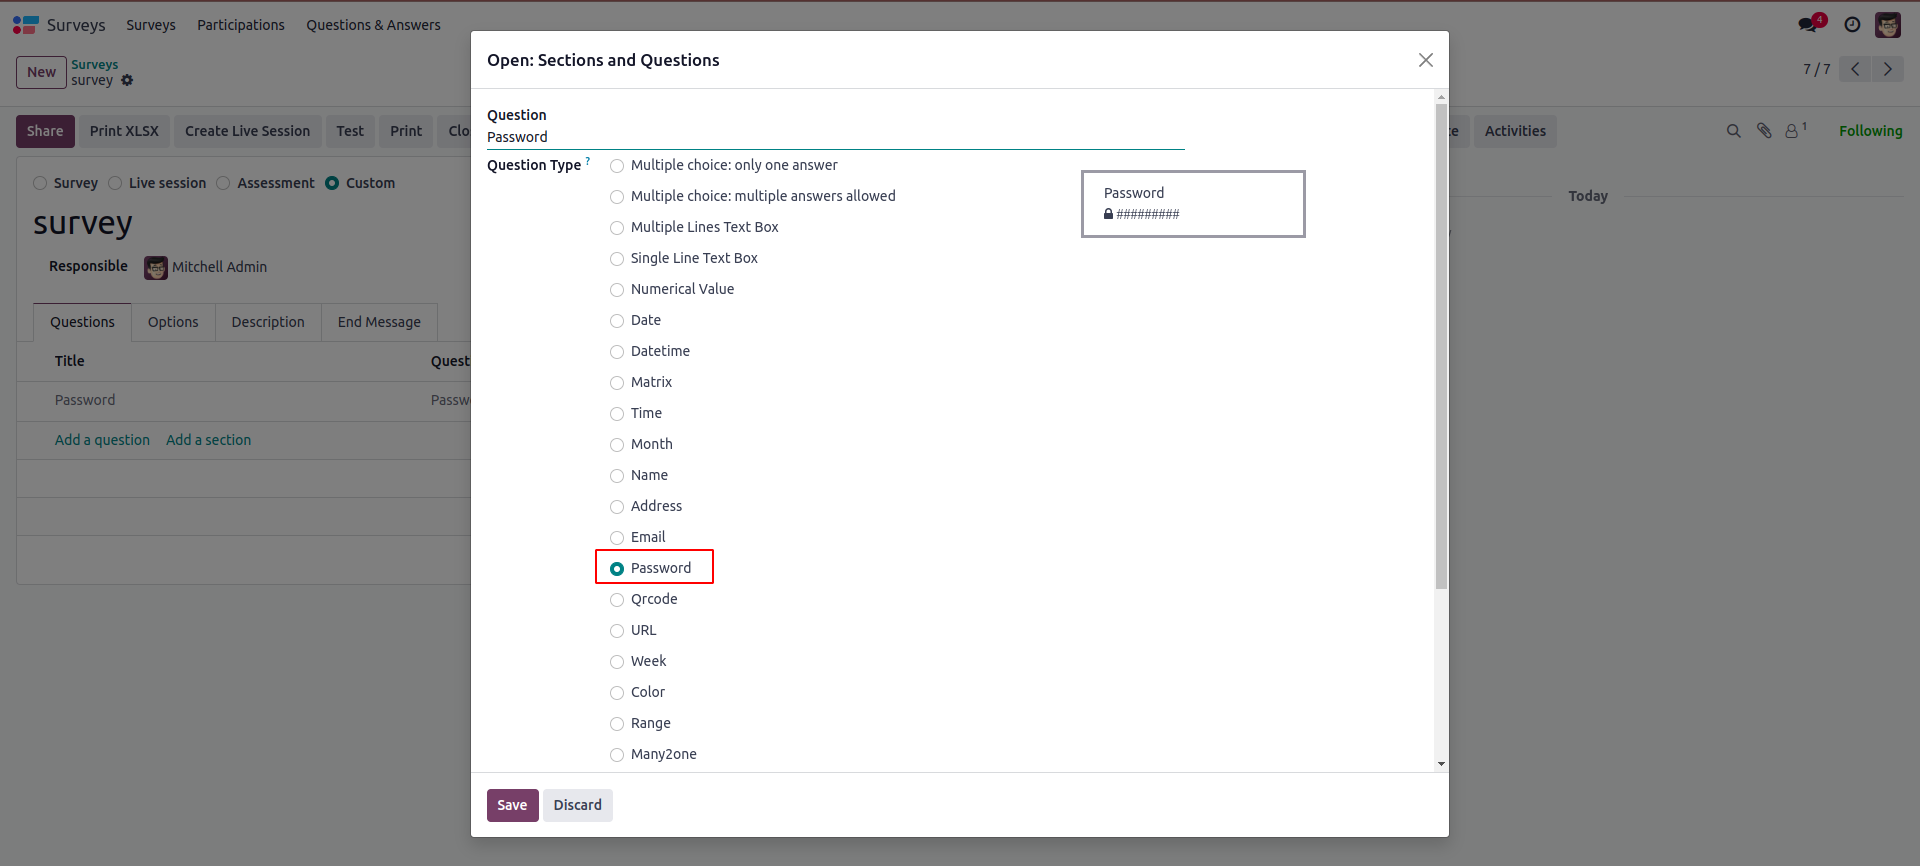Click the user avatar in top bar
This screenshot has height=866, width=1920.
coord(1888,24)
